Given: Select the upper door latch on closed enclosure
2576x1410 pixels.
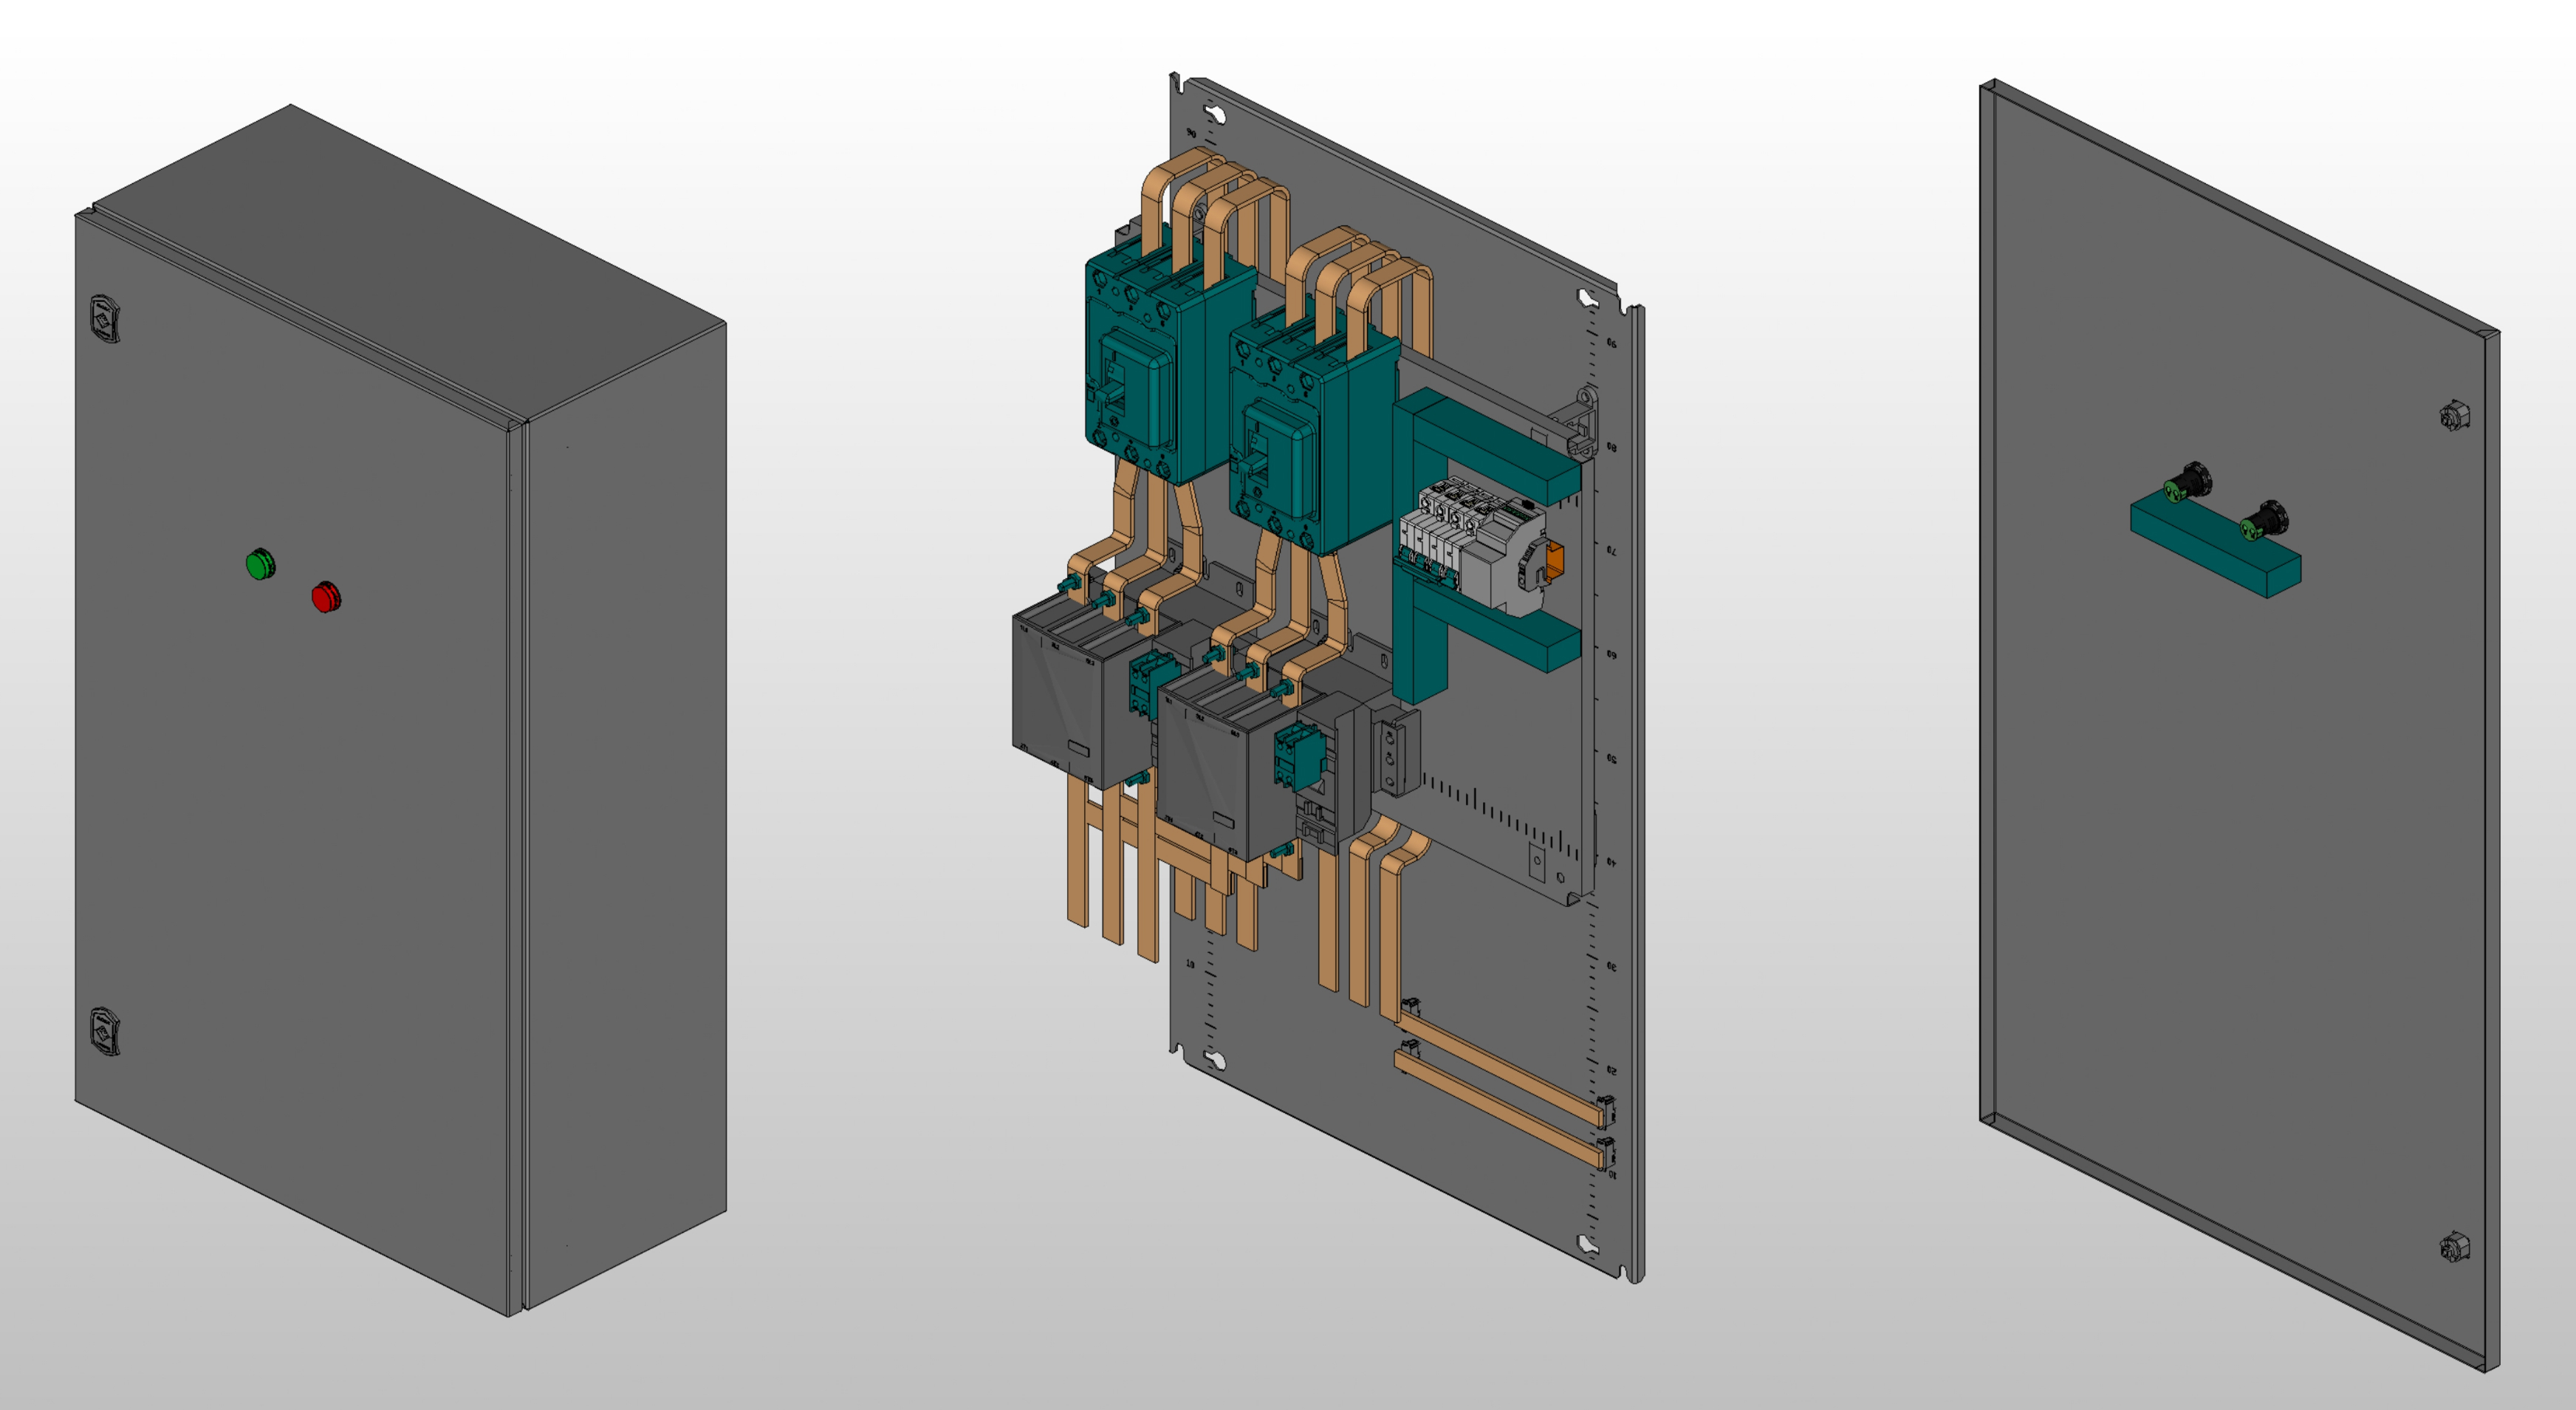Looking at the screenshot, I should pos(104,319).
